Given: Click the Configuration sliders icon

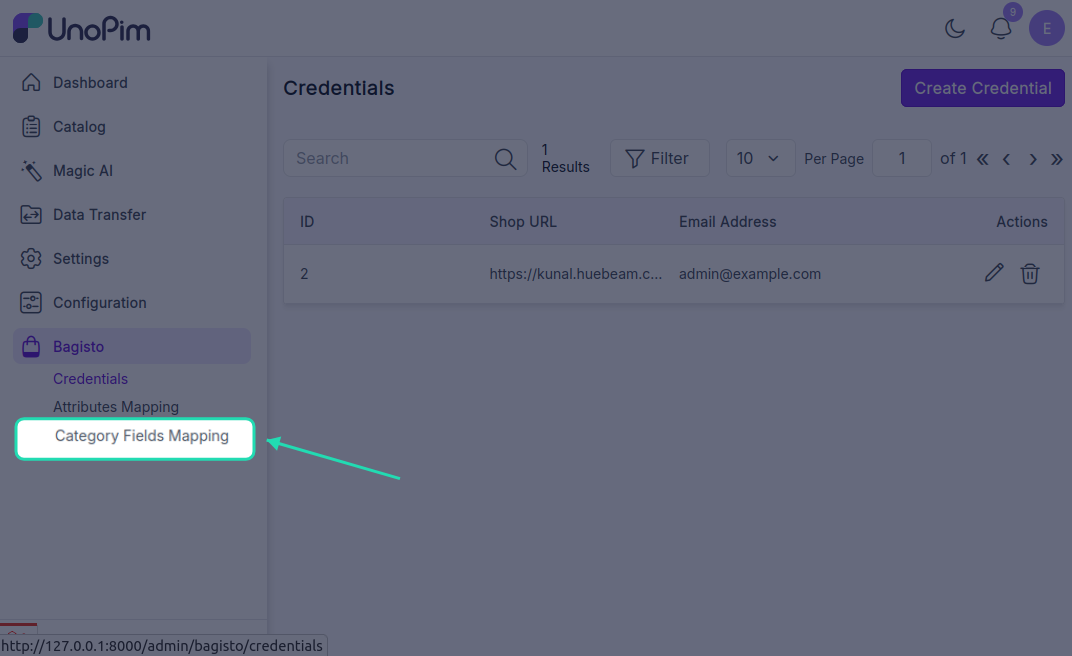Looking at the screenshot, I should pyautogui.click(x=31, y=303).
